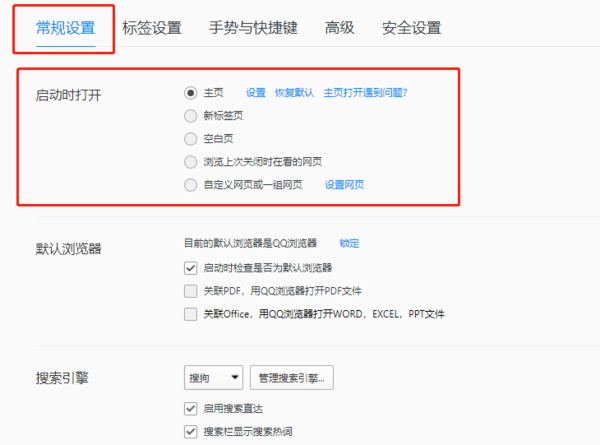The width and height of the screenshot is (600, 445).
Task: Open the 安全设置 tab
Action: tap(411, 28)
